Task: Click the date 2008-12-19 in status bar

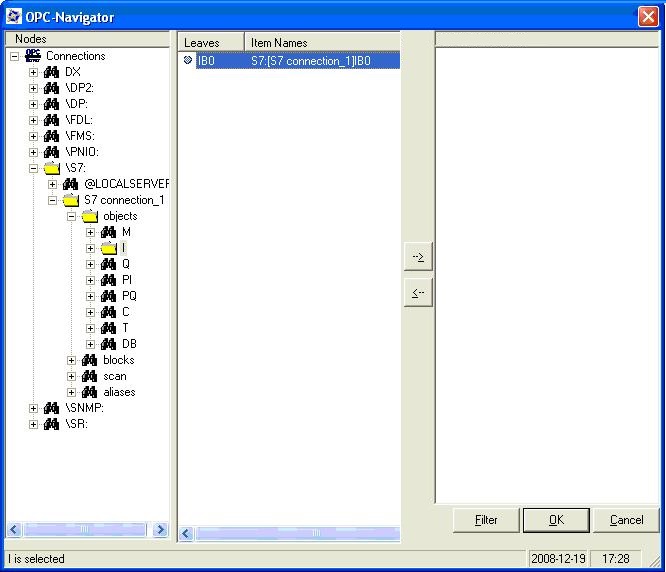Action: point(558,558)
